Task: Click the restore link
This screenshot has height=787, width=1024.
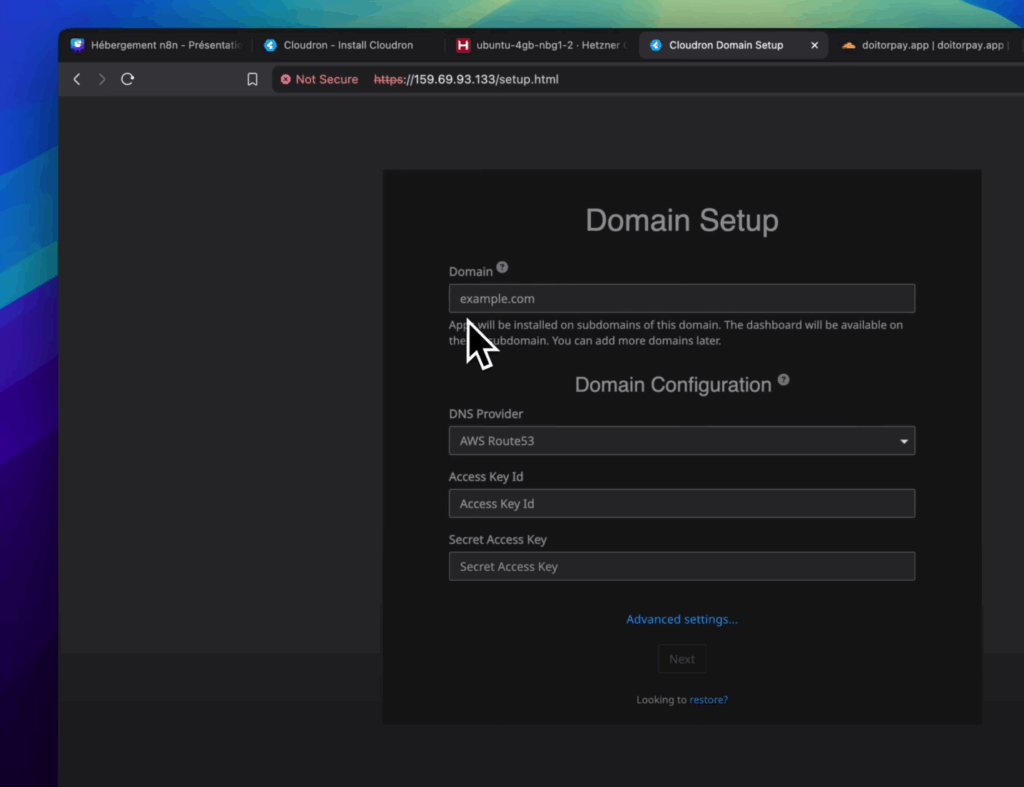Action: pyautogui.click(x=708, y=700)
